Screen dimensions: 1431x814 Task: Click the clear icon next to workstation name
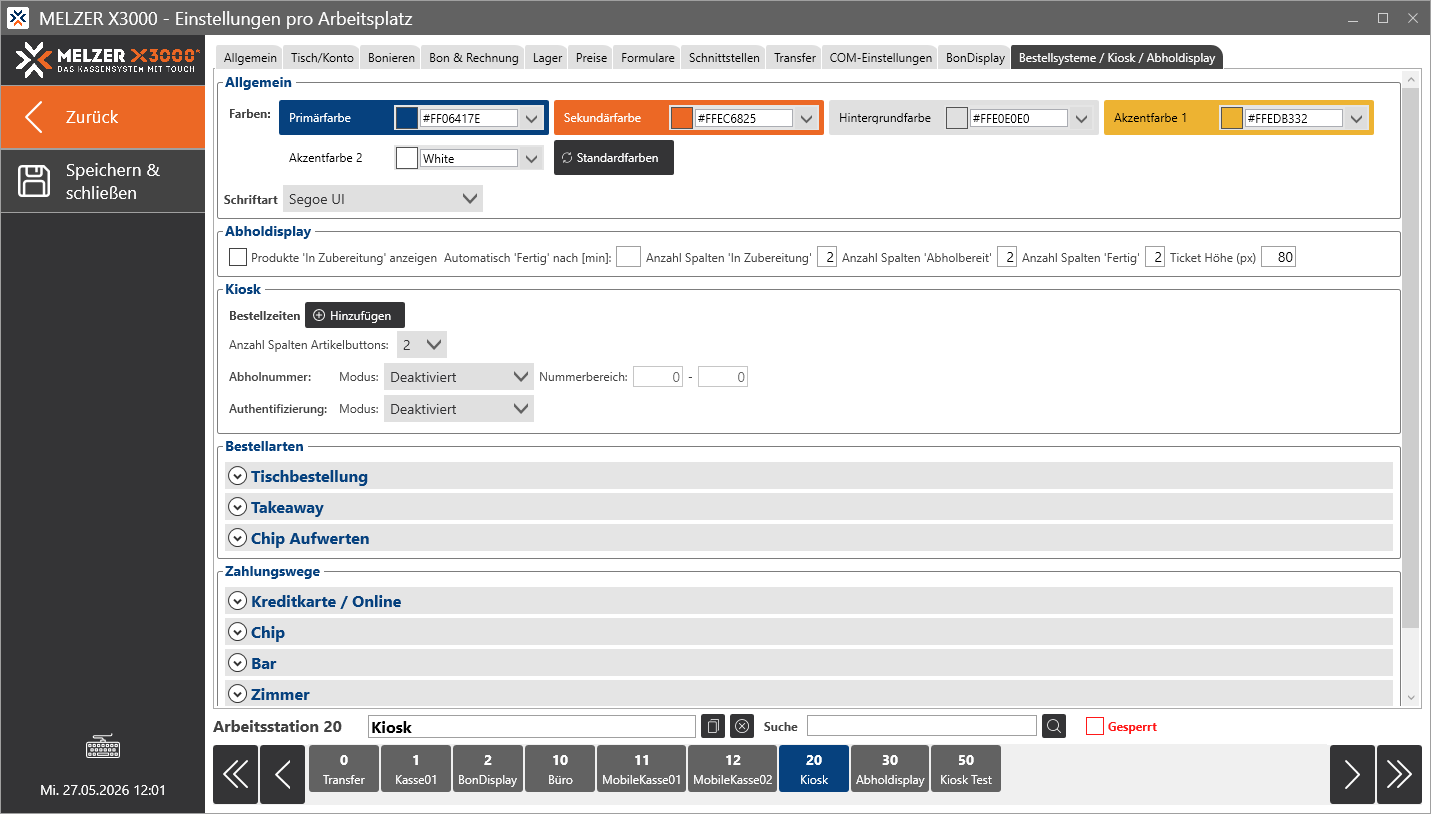coord(742,726)
